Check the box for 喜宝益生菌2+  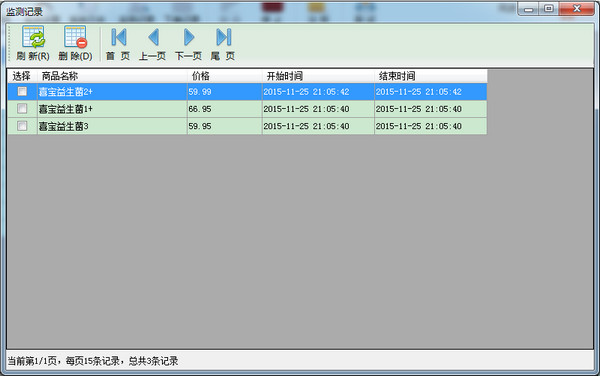[x=22, y=91]
